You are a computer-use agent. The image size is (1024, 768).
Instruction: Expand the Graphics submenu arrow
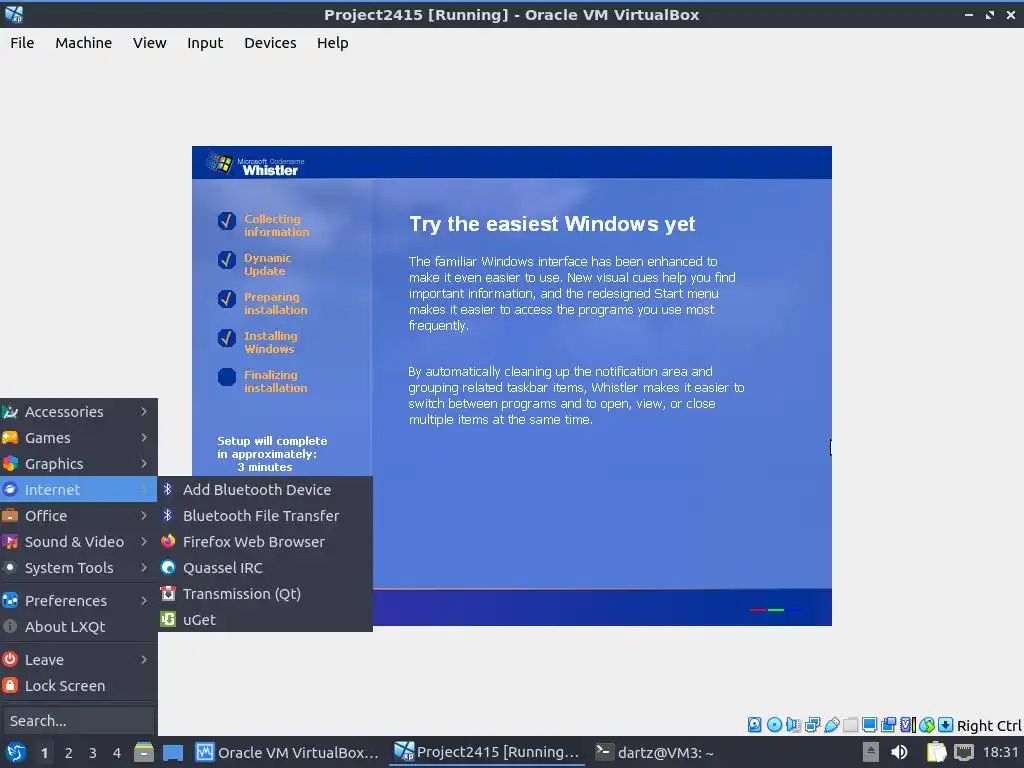point(144,464)
